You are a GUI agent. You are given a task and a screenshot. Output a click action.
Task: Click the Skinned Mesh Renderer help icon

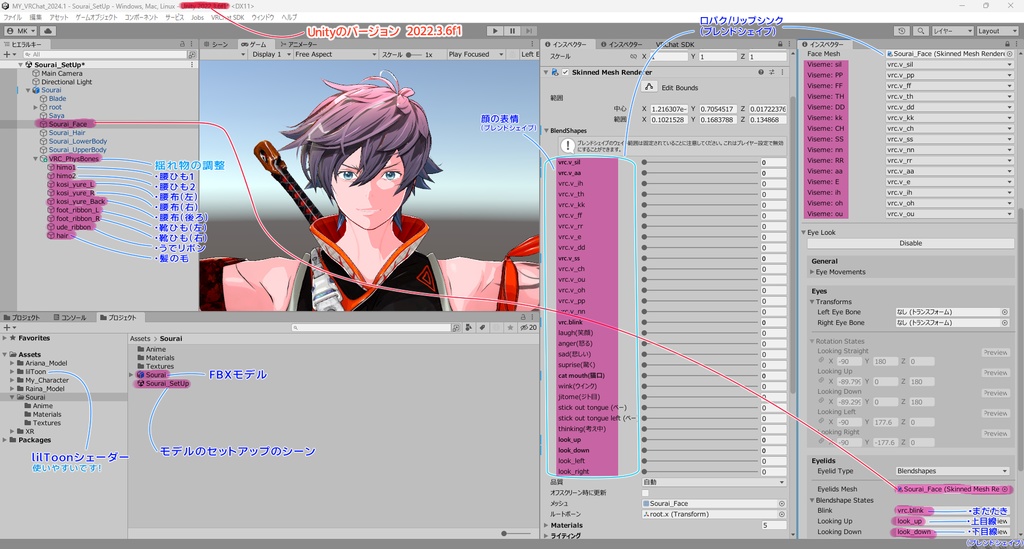click(x=761, y=72)
